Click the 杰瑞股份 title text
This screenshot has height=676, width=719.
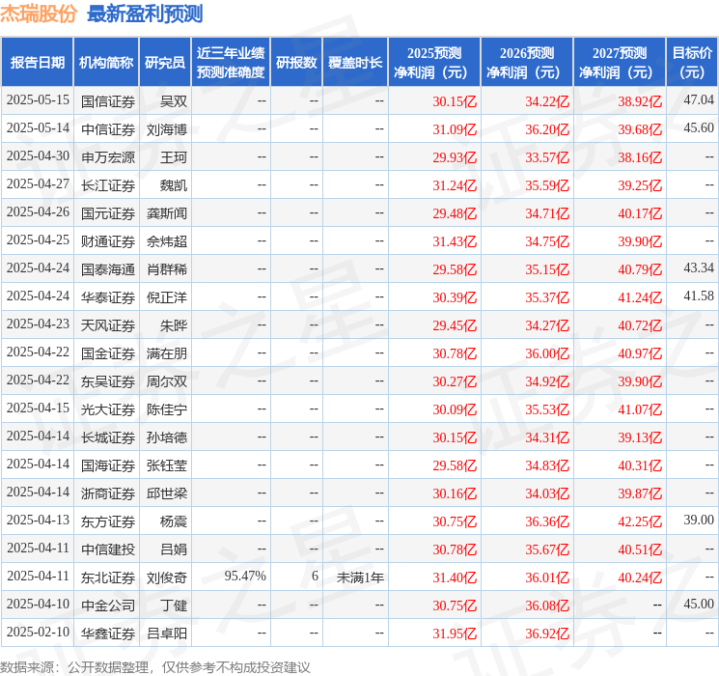coord(38,14)
